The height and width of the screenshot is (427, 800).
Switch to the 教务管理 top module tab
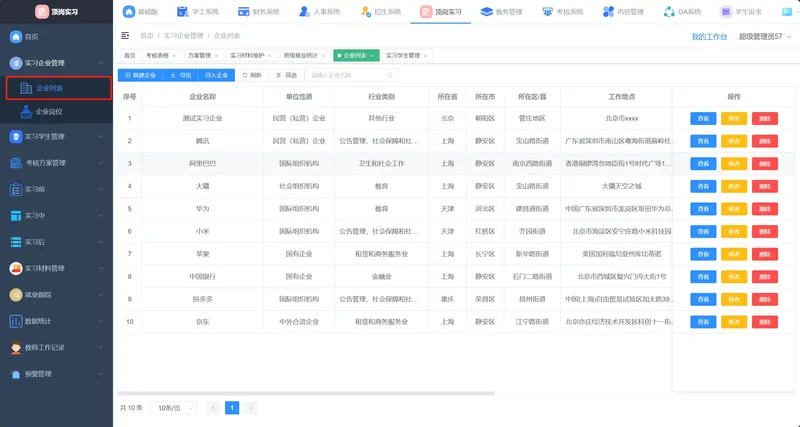[x=489, y=12]
